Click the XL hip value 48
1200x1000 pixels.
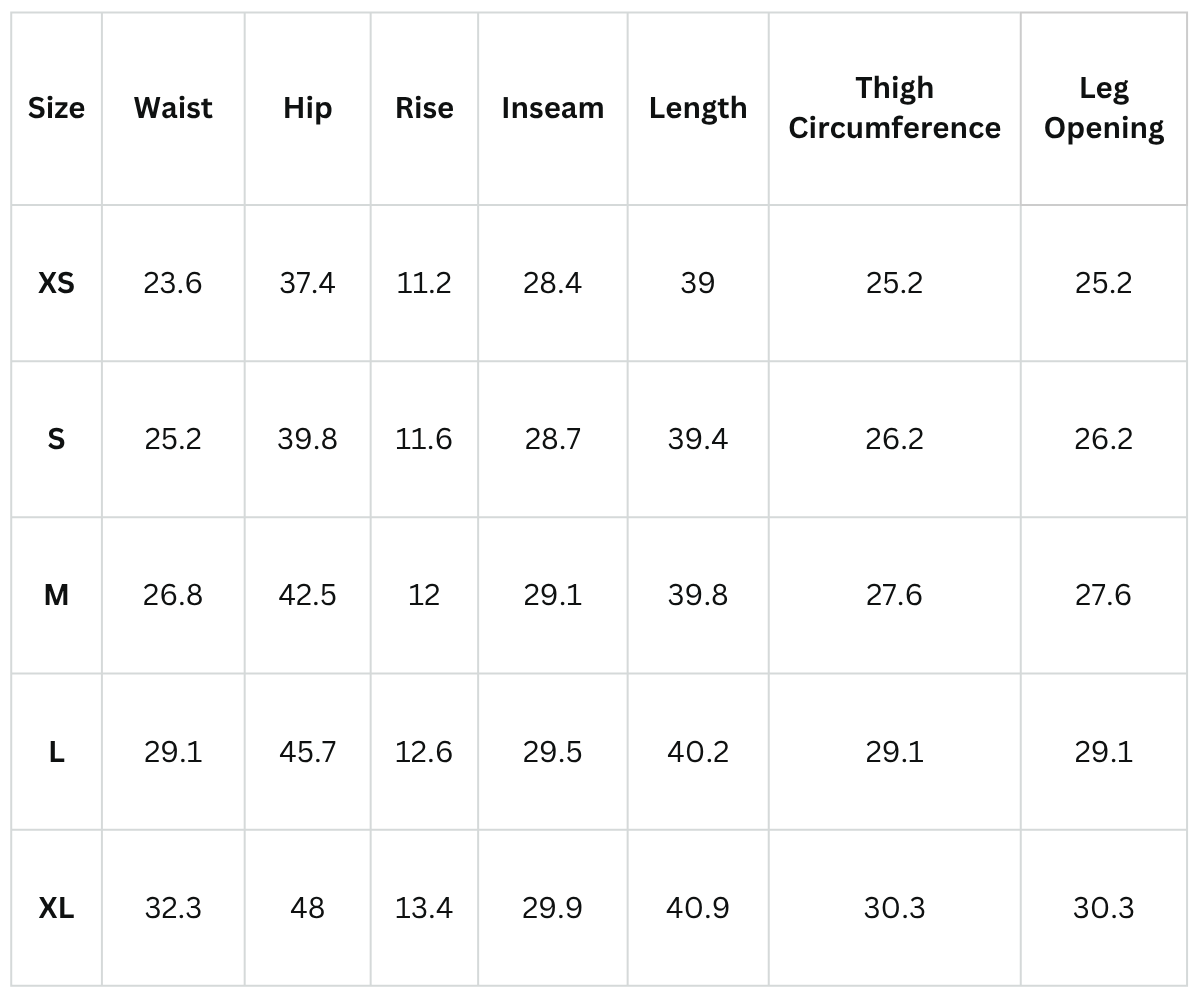pos(307,908)
